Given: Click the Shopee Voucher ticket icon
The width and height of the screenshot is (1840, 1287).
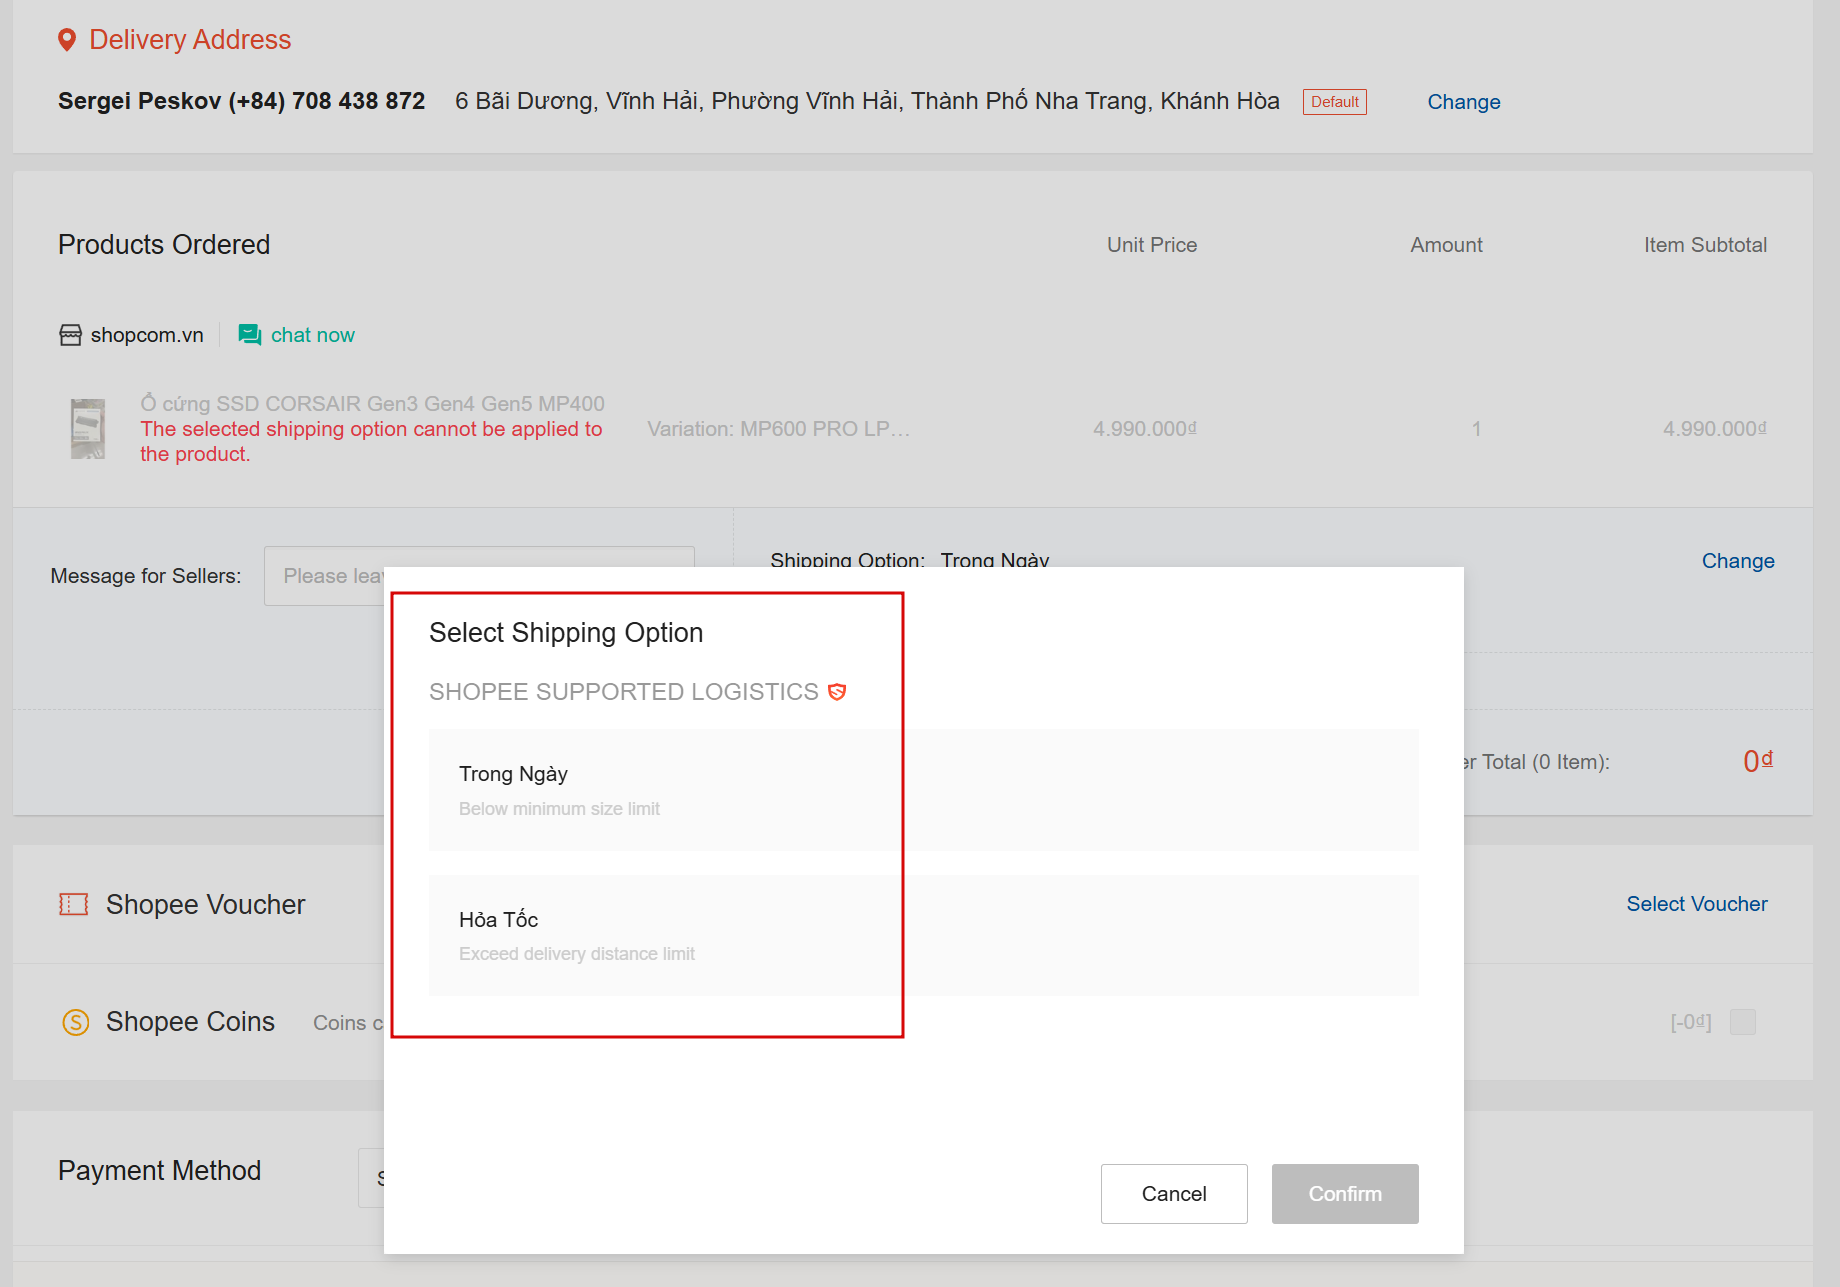Looking at the screenshot, I should click(x=73, y=905).
